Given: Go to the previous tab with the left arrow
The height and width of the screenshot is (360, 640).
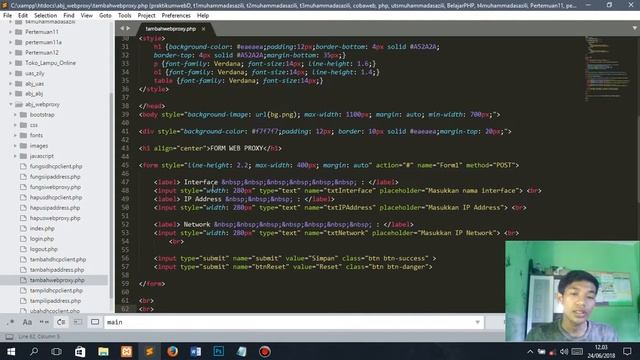Looking at the screenshot, I should pyautogui.click(x=122, y=28).
